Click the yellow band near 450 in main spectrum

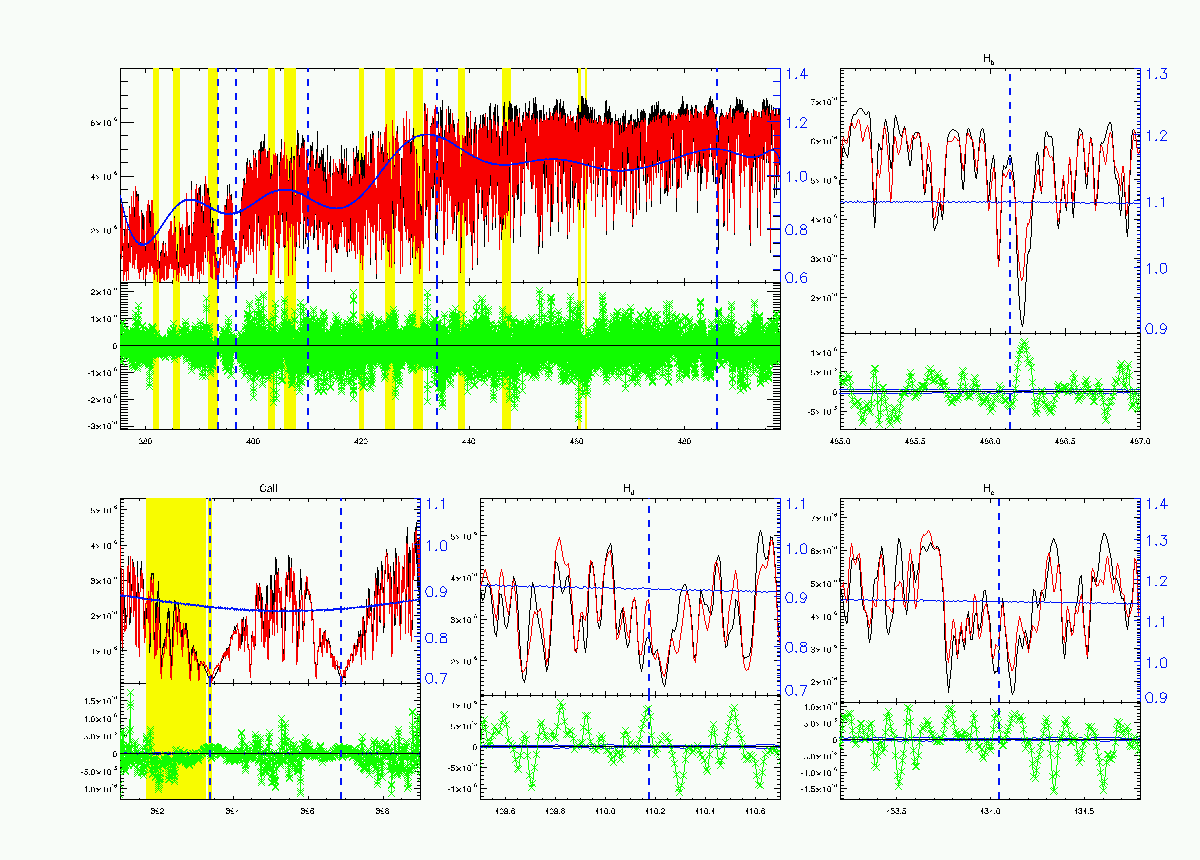click(x=582, y=248)
